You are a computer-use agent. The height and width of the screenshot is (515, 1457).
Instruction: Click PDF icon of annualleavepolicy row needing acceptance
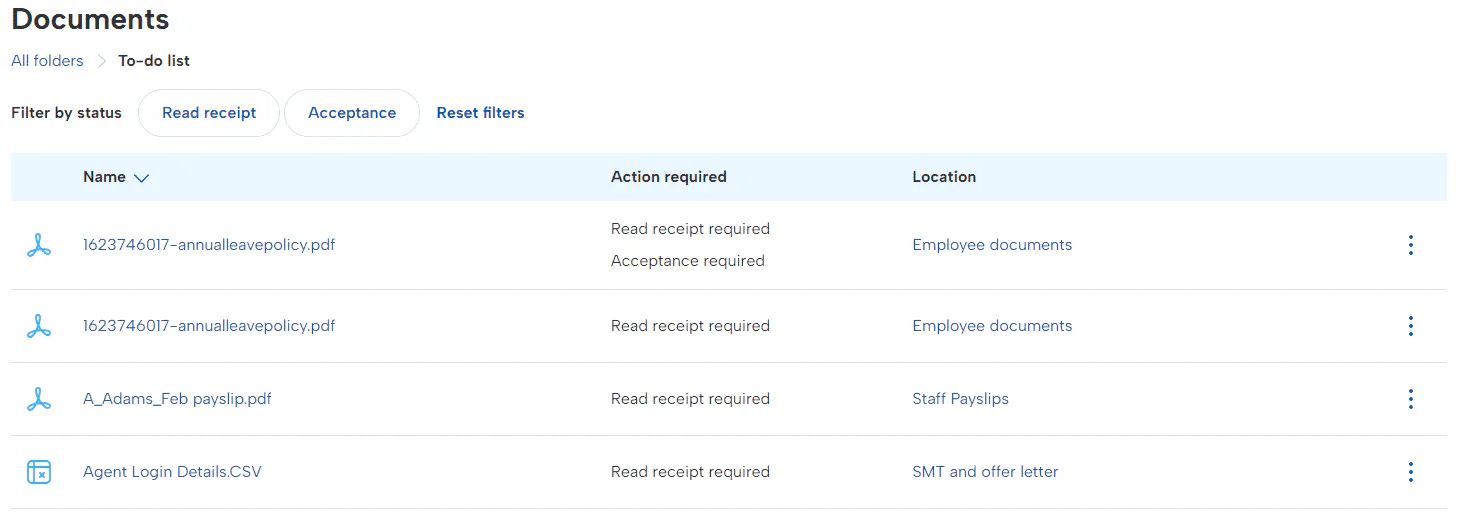tap(39, 245)
